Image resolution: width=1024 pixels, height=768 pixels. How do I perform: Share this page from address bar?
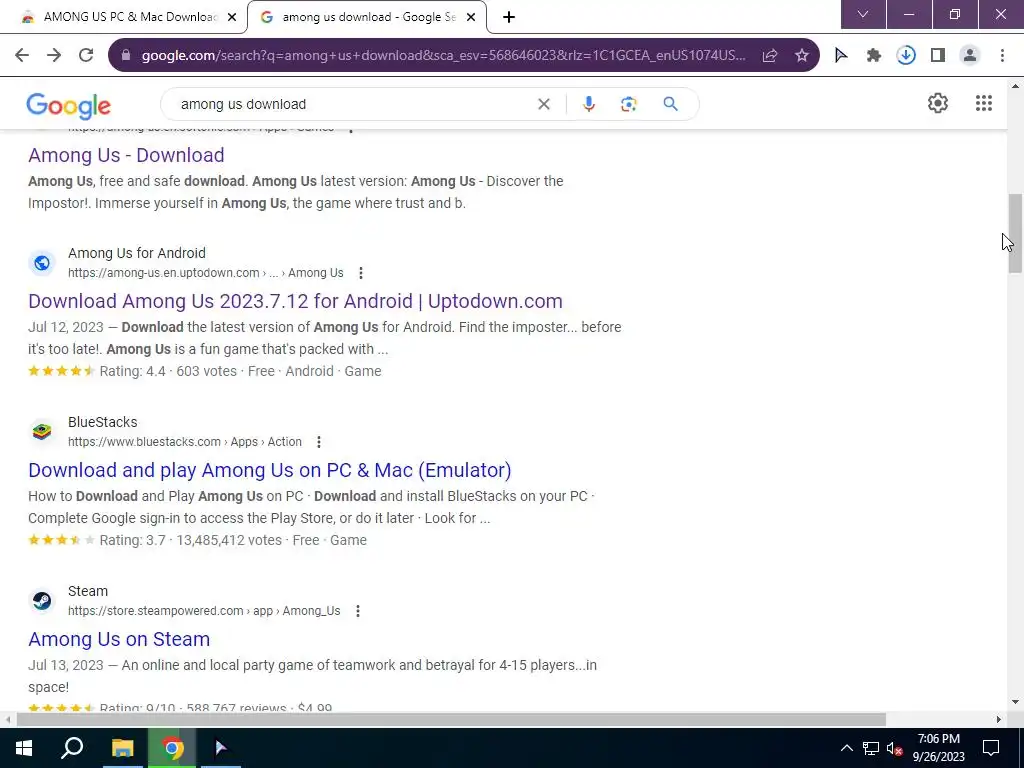[x=770, y=56]
